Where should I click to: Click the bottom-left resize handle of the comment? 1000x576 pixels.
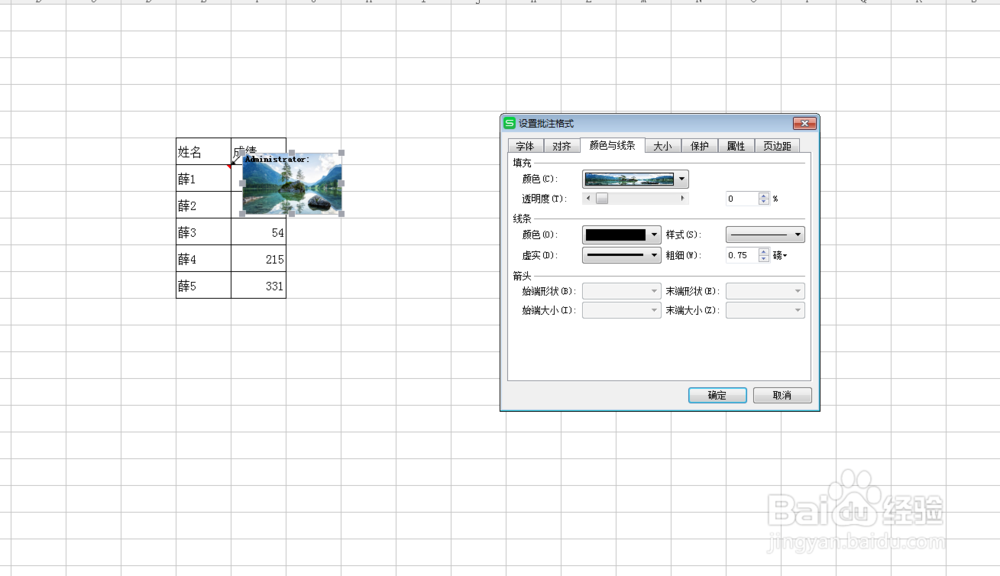pos(242,214)
